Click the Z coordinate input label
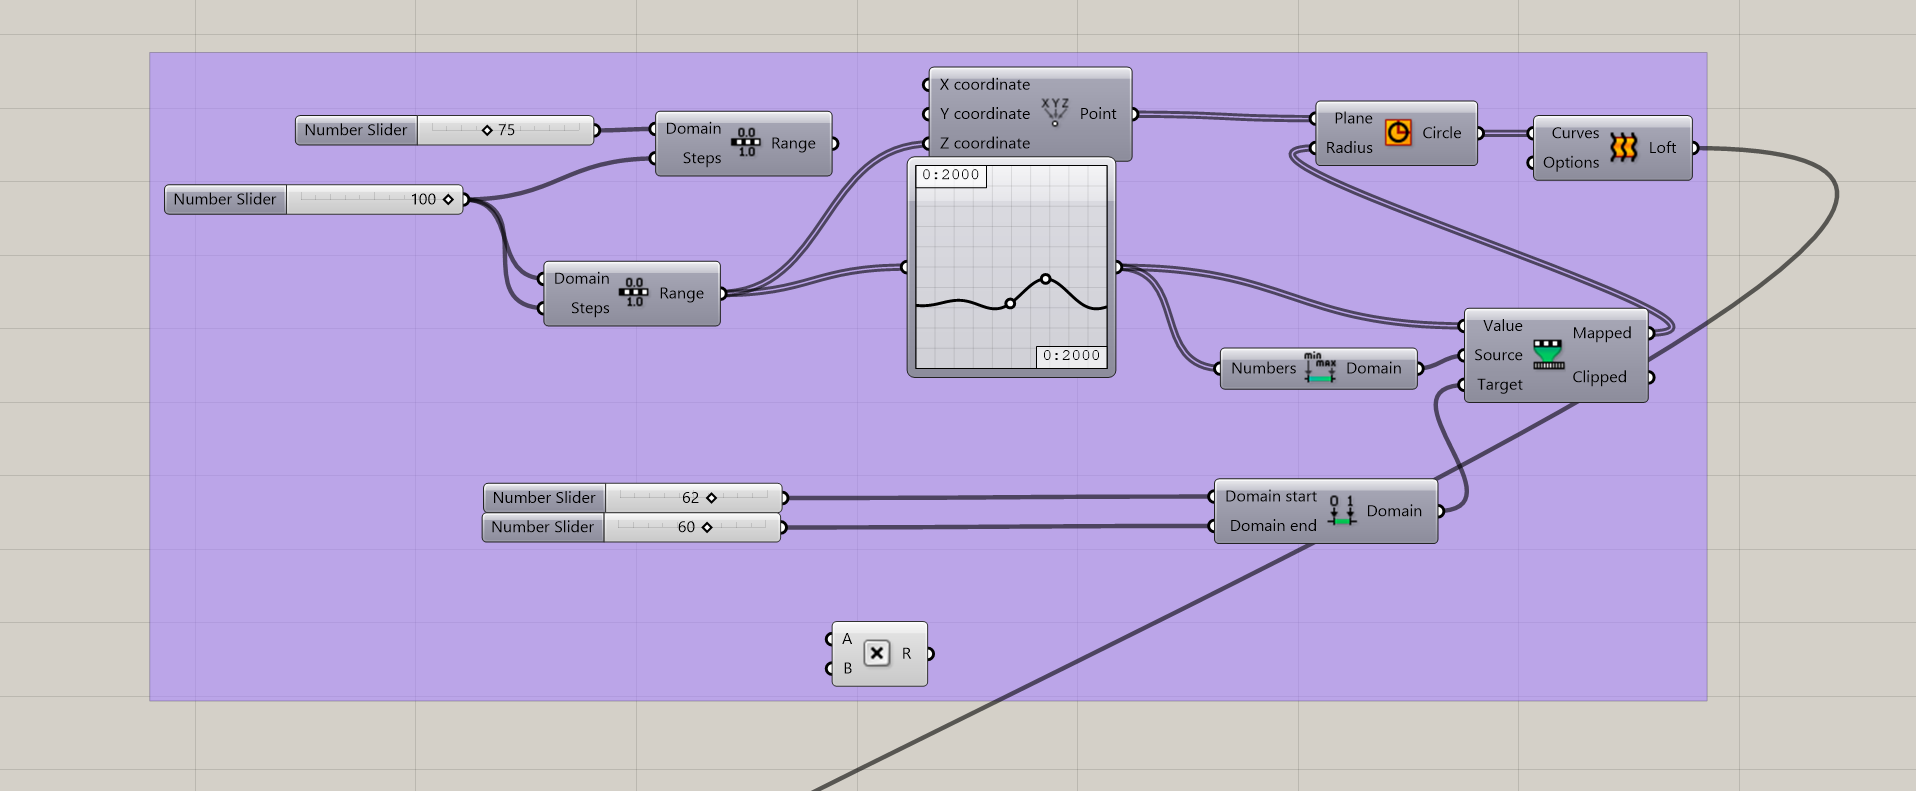This screenshot has width=1916, height=791. (x=984, y=143)
